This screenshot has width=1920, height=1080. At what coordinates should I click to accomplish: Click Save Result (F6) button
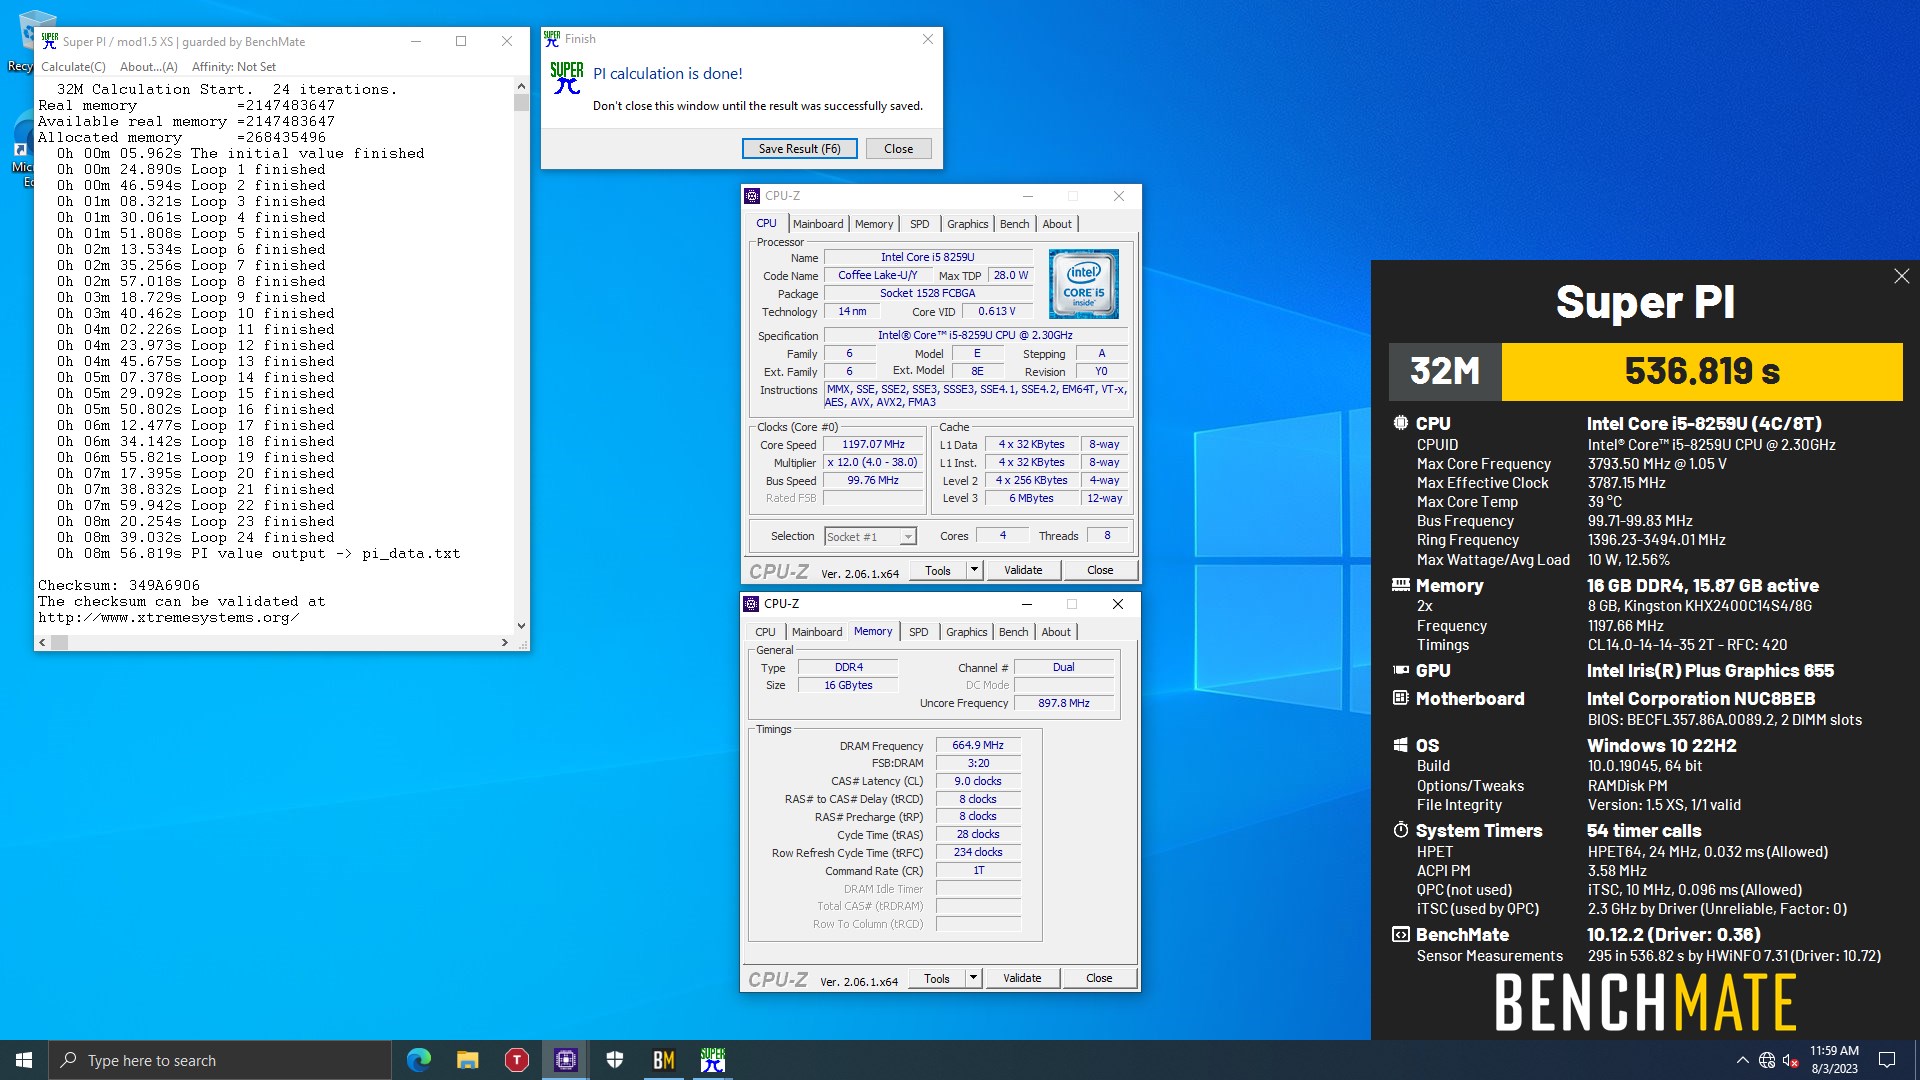799,148
